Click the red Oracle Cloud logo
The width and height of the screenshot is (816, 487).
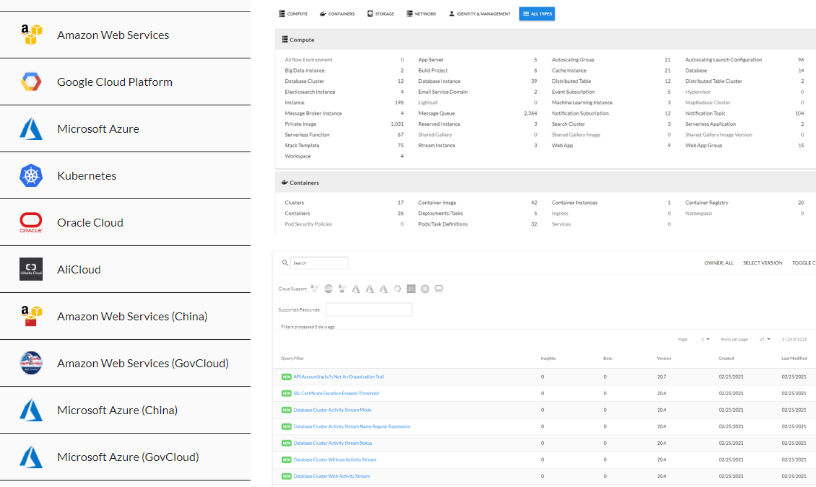[x=31, y=222]
